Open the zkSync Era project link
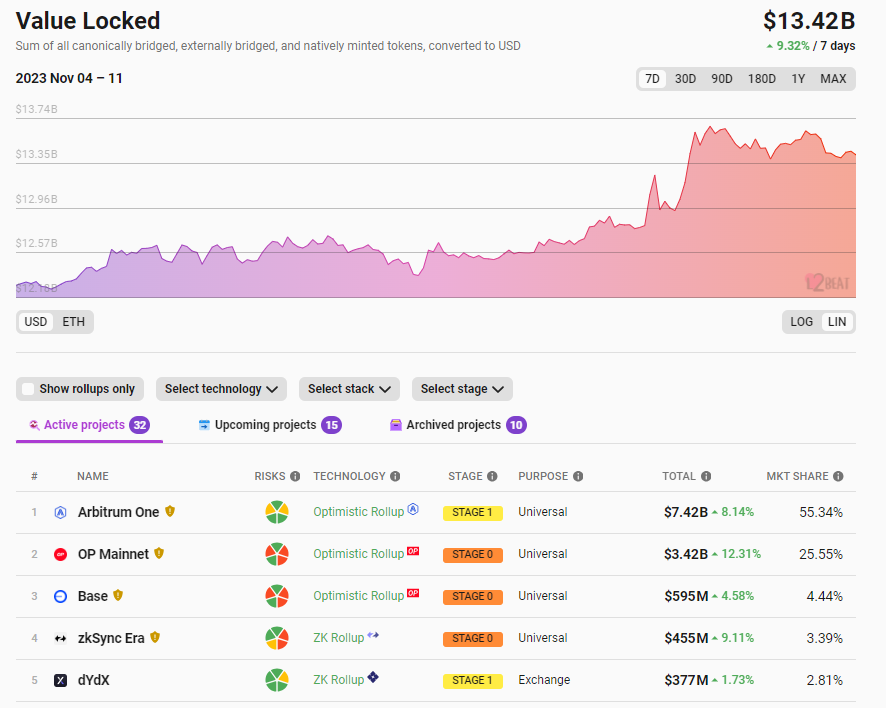Screen dimensions: 886x708 coord(111,638)
